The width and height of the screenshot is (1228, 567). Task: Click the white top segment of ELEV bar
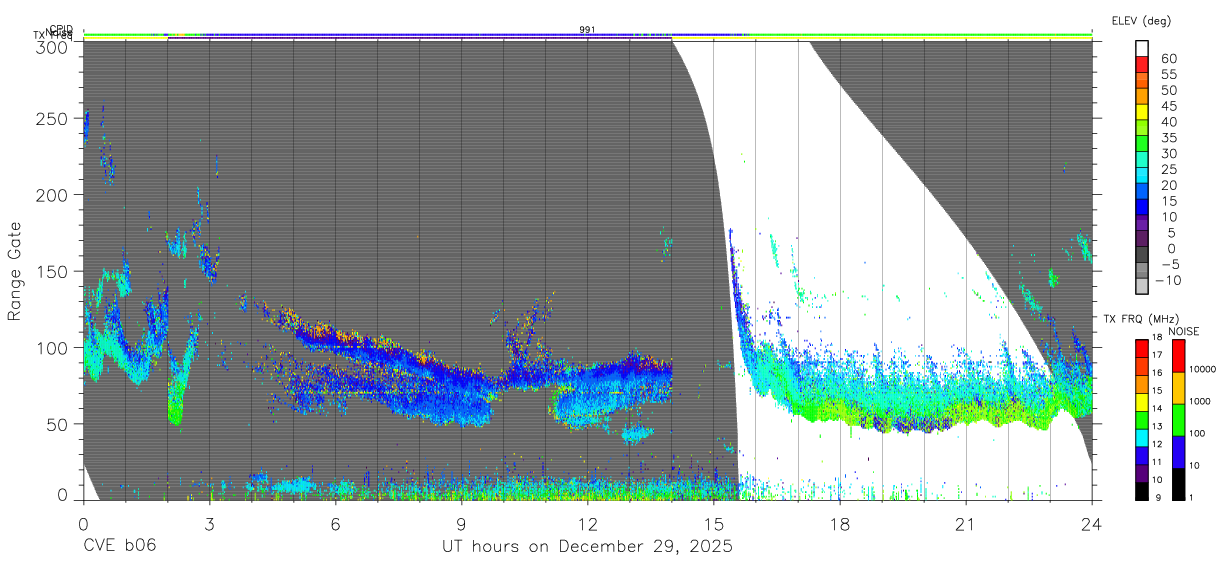pos(1143,49)
